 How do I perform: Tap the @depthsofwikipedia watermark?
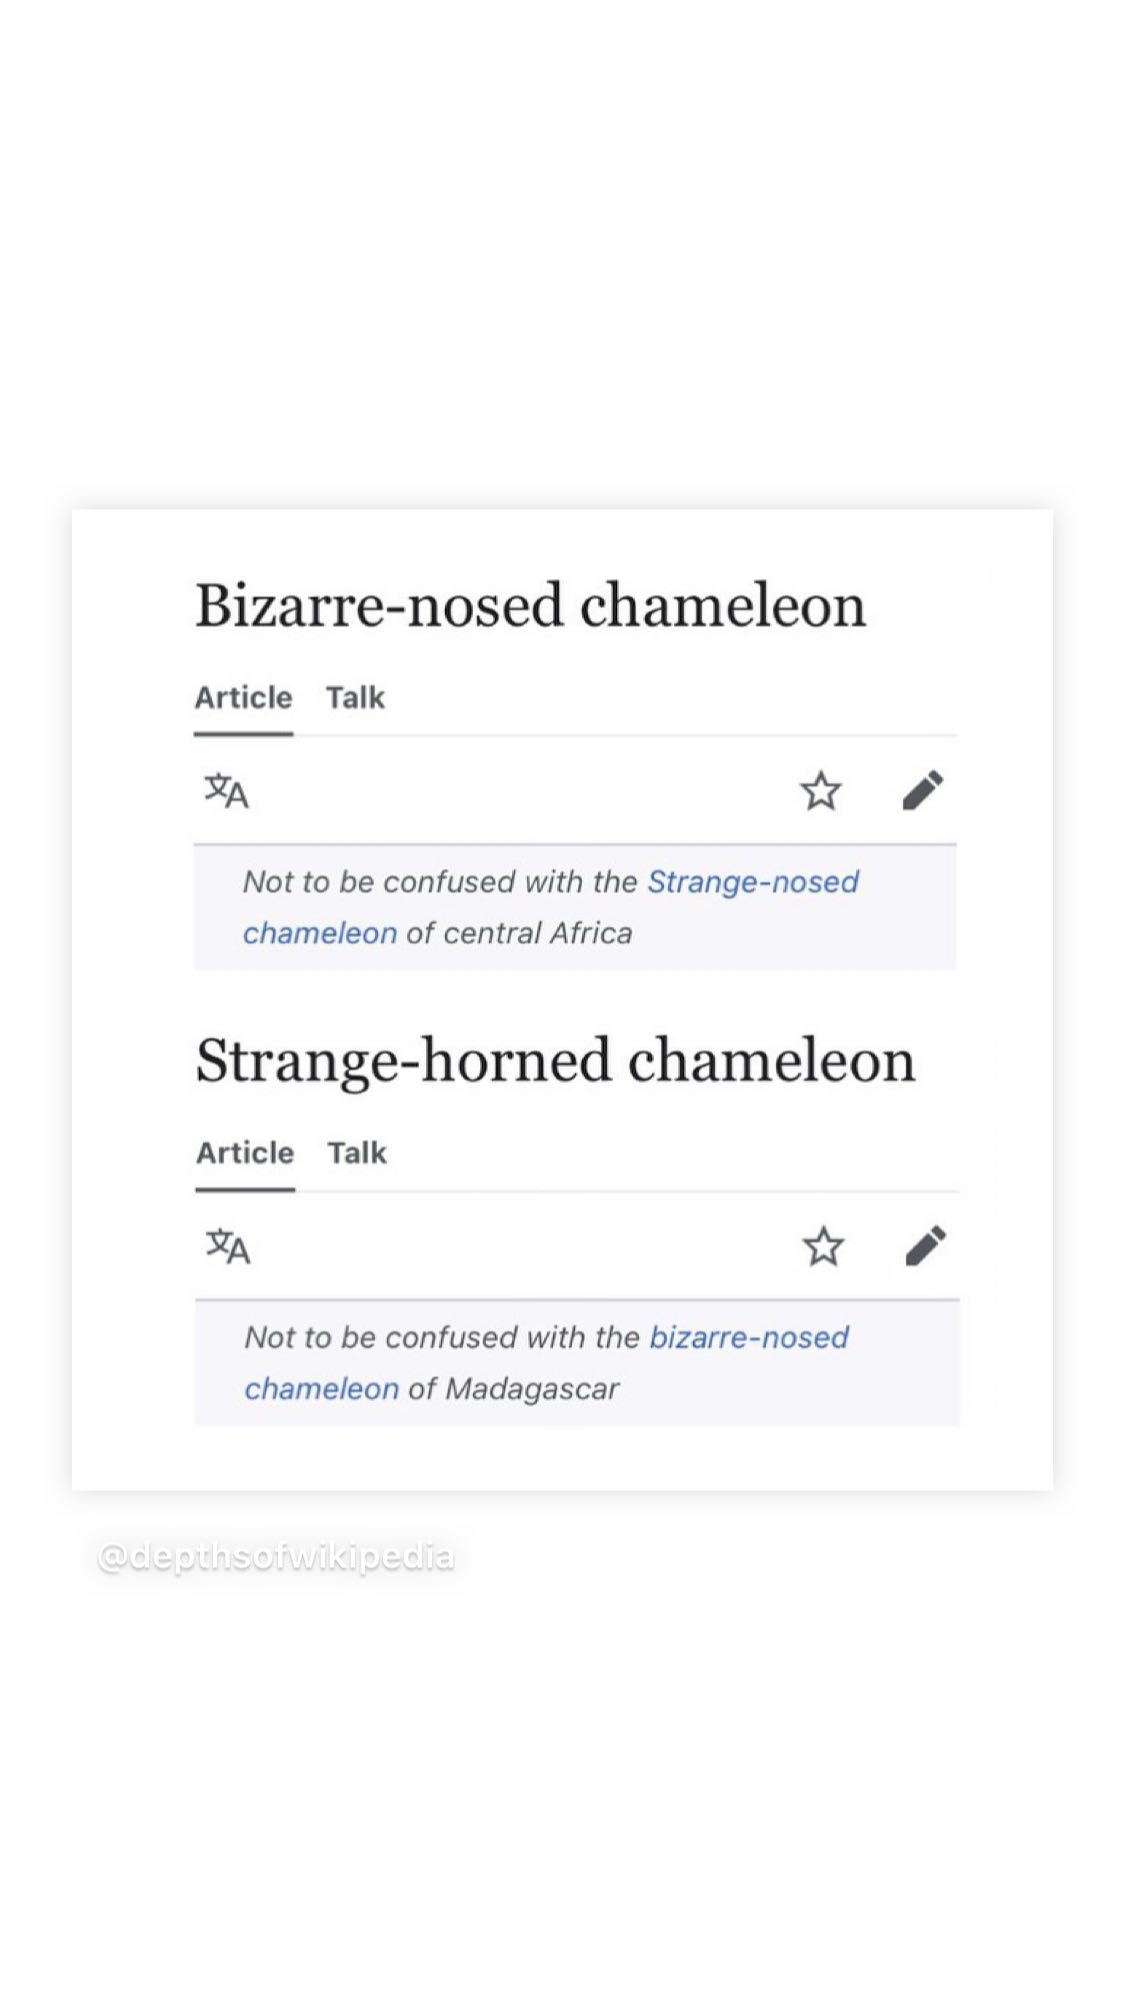(x=276, y=1557)
